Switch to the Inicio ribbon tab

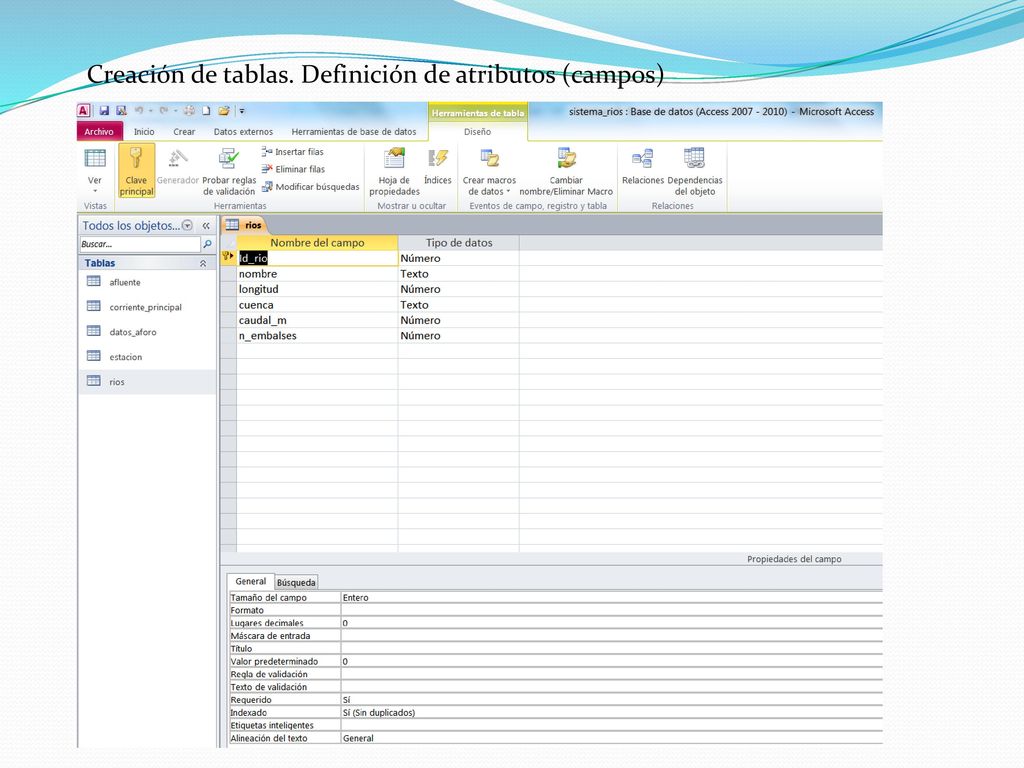tap(144, 131)
